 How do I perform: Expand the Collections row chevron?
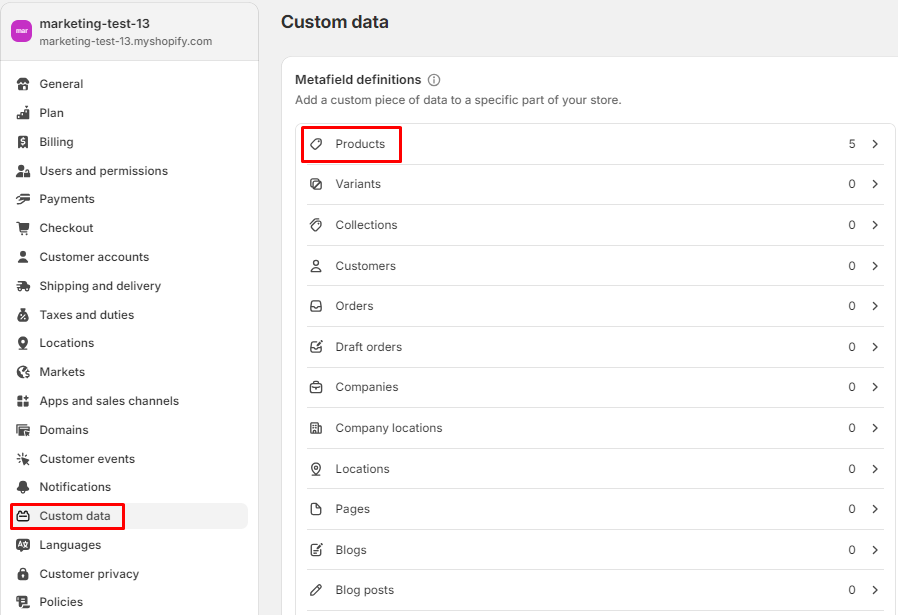(875, 225)
